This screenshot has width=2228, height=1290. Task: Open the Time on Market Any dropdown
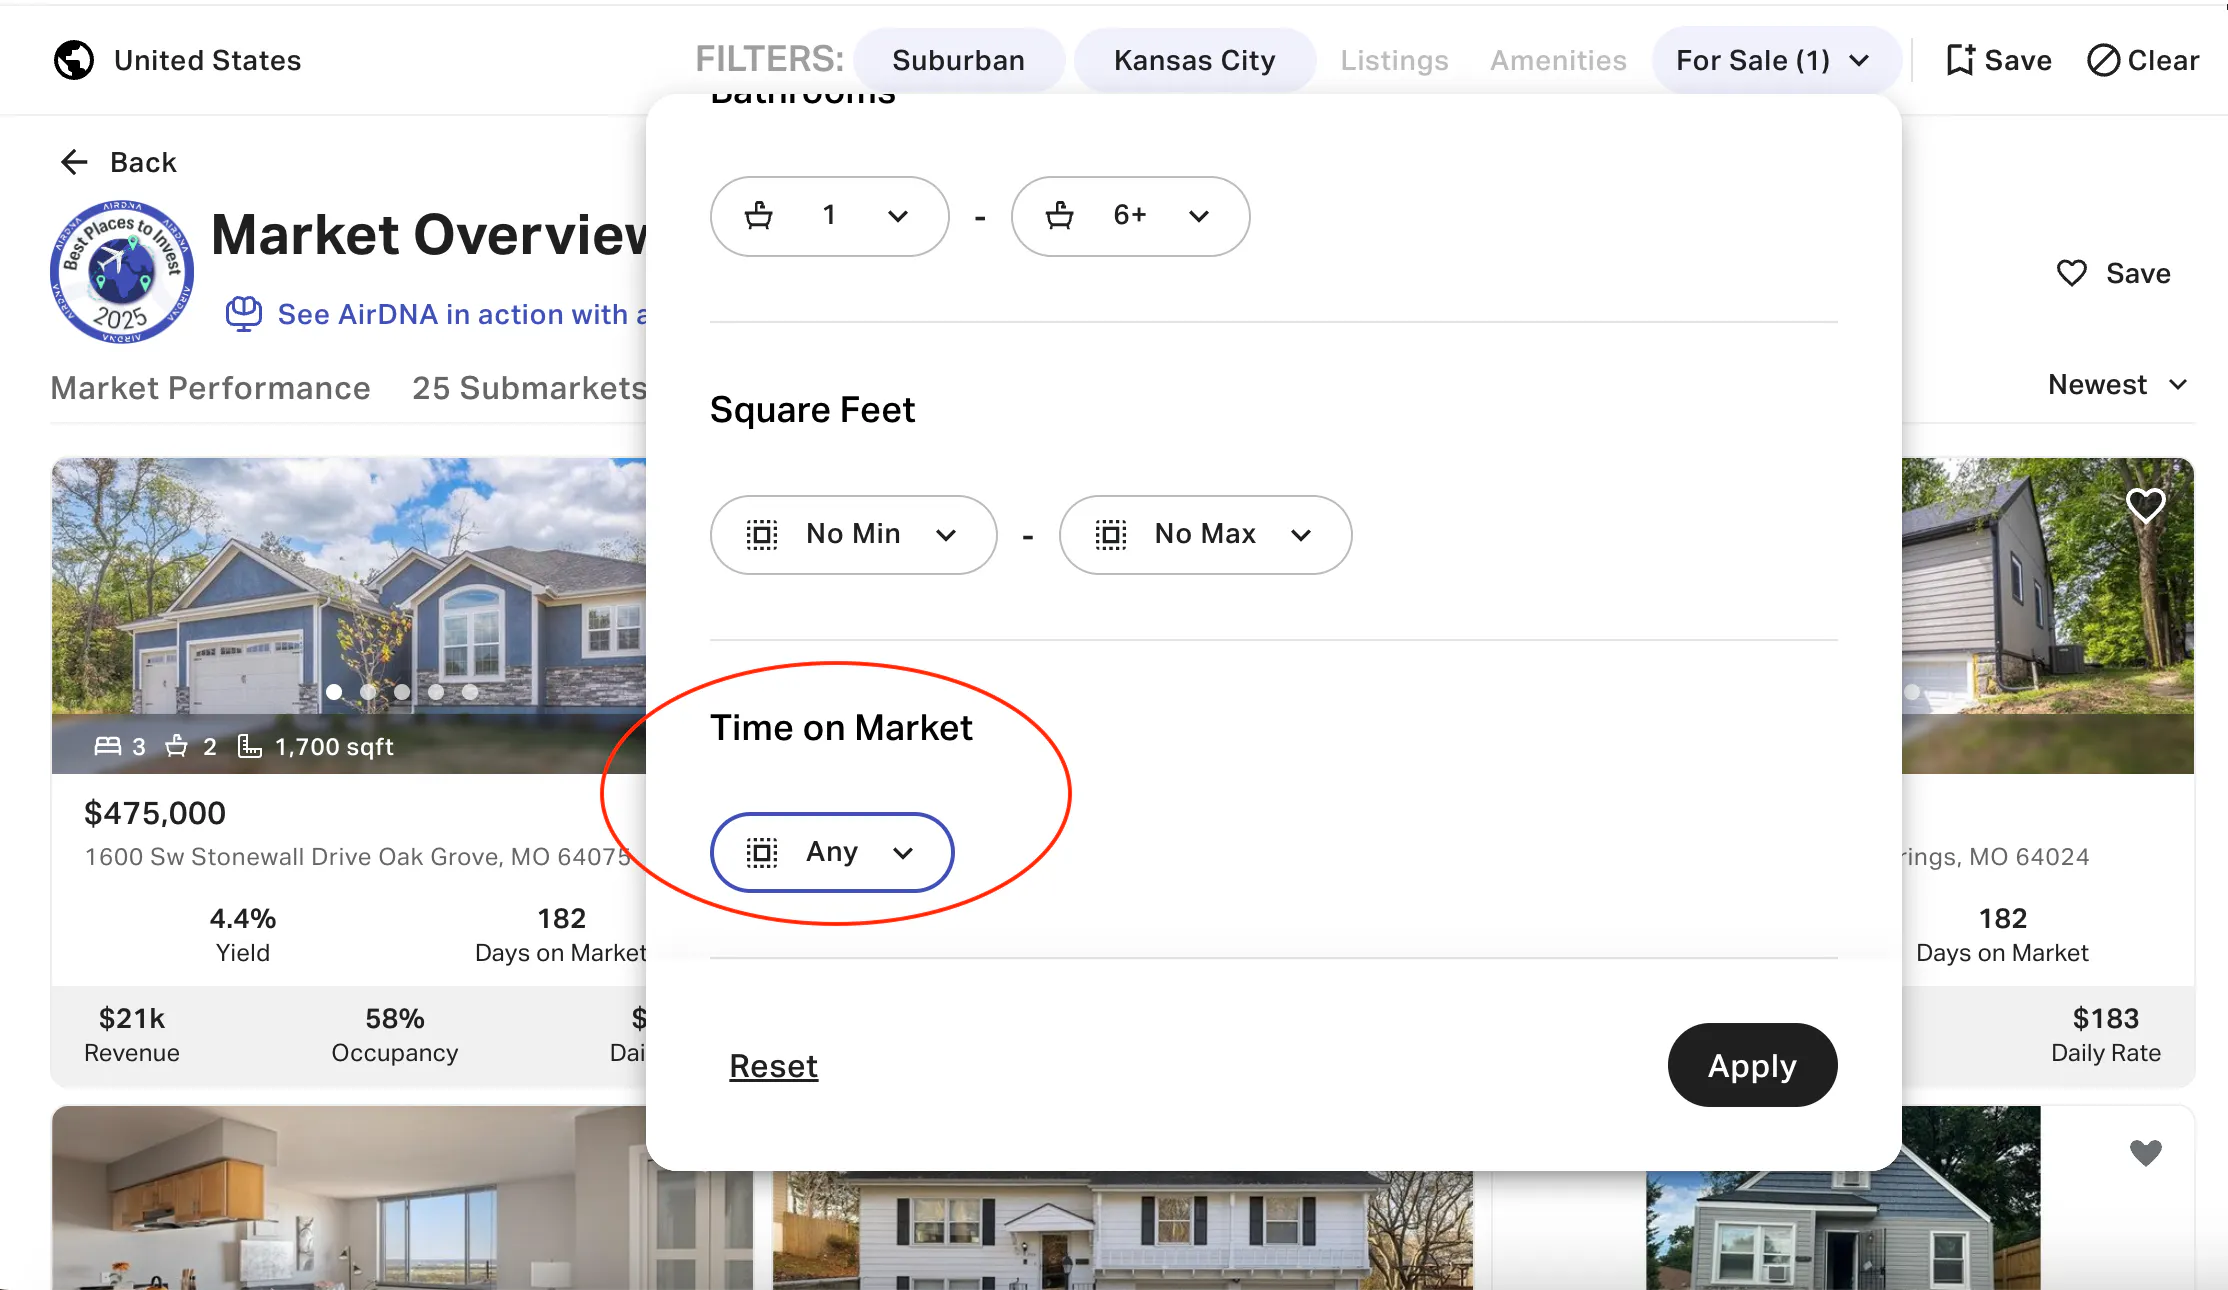coord(832,852)
